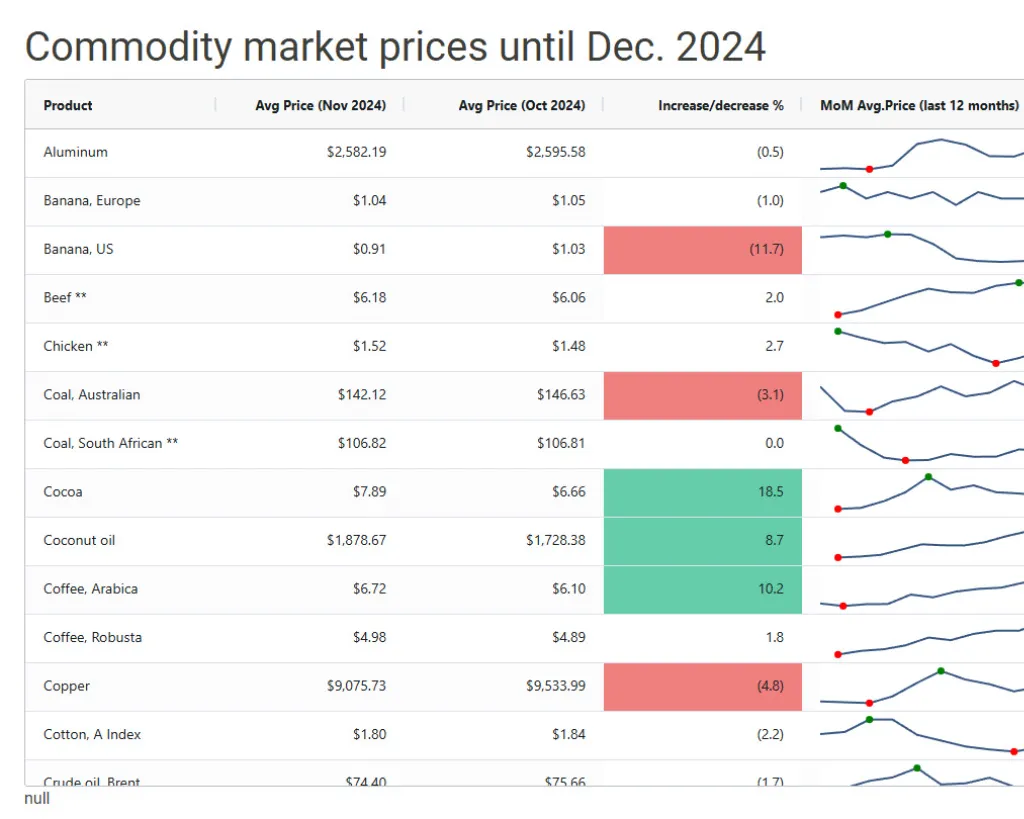
Task: Click the Increase/decrease % column header
Action: pyautogui.click(x=720, y=105)
